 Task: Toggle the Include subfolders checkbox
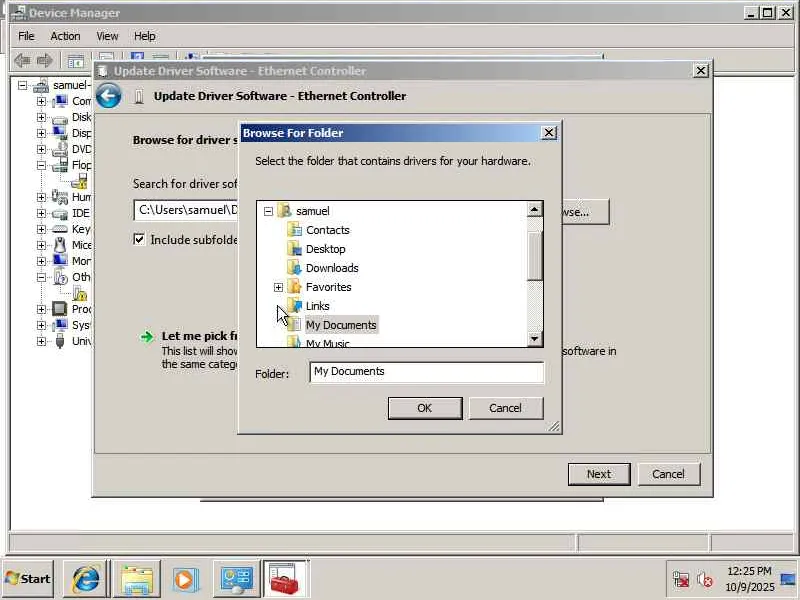coord(139,239)
